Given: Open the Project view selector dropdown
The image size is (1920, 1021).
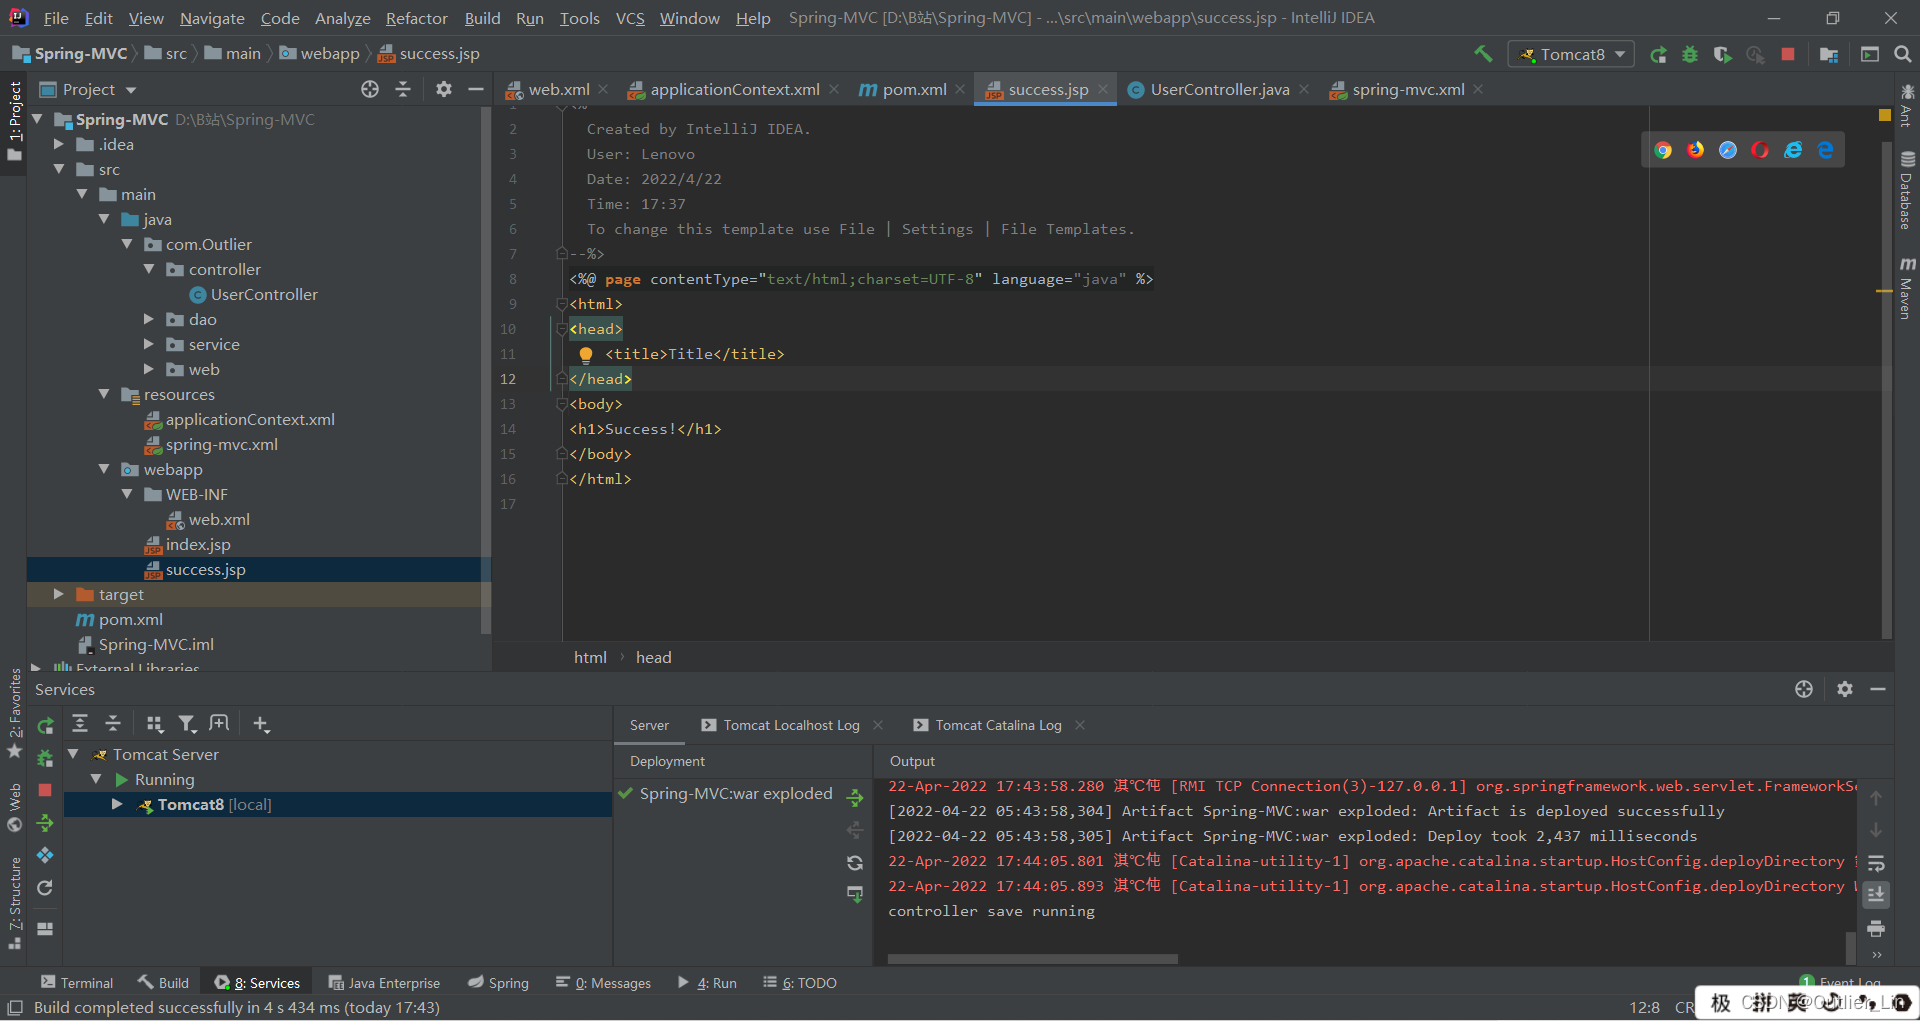Looking at the screenshot, I should [88, 89].
